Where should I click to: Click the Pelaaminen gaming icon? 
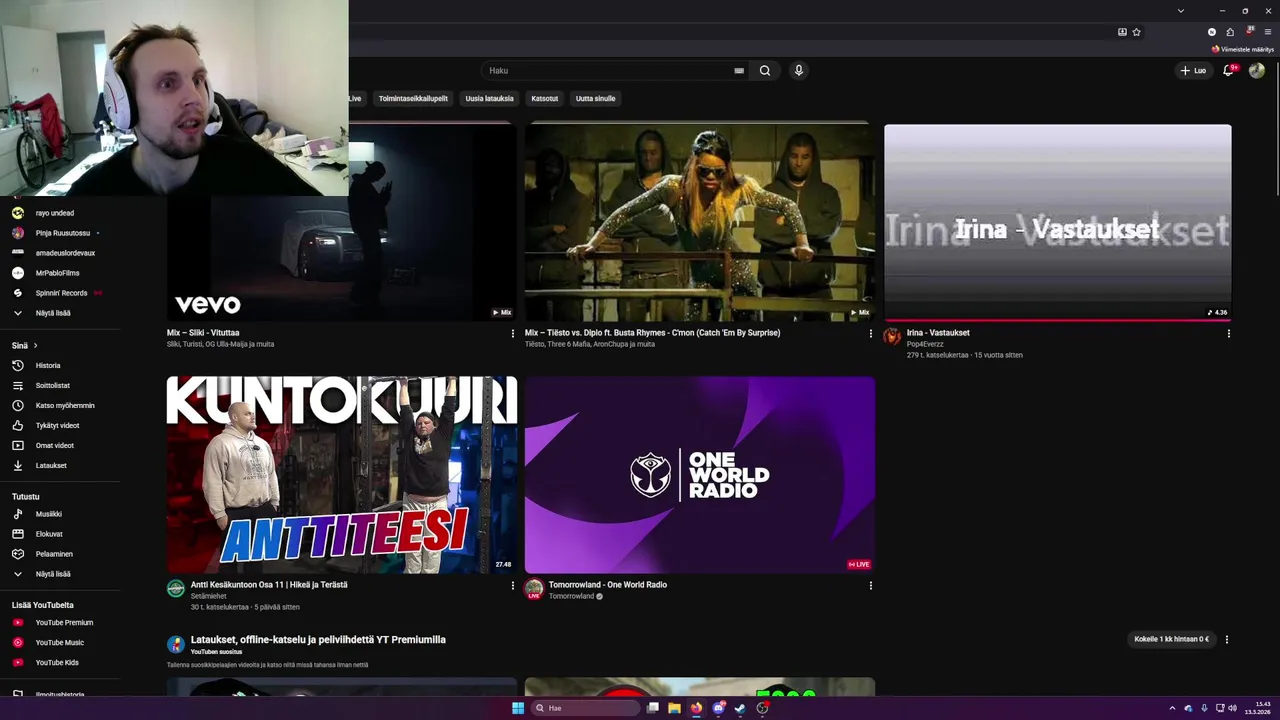pos(18,554)
